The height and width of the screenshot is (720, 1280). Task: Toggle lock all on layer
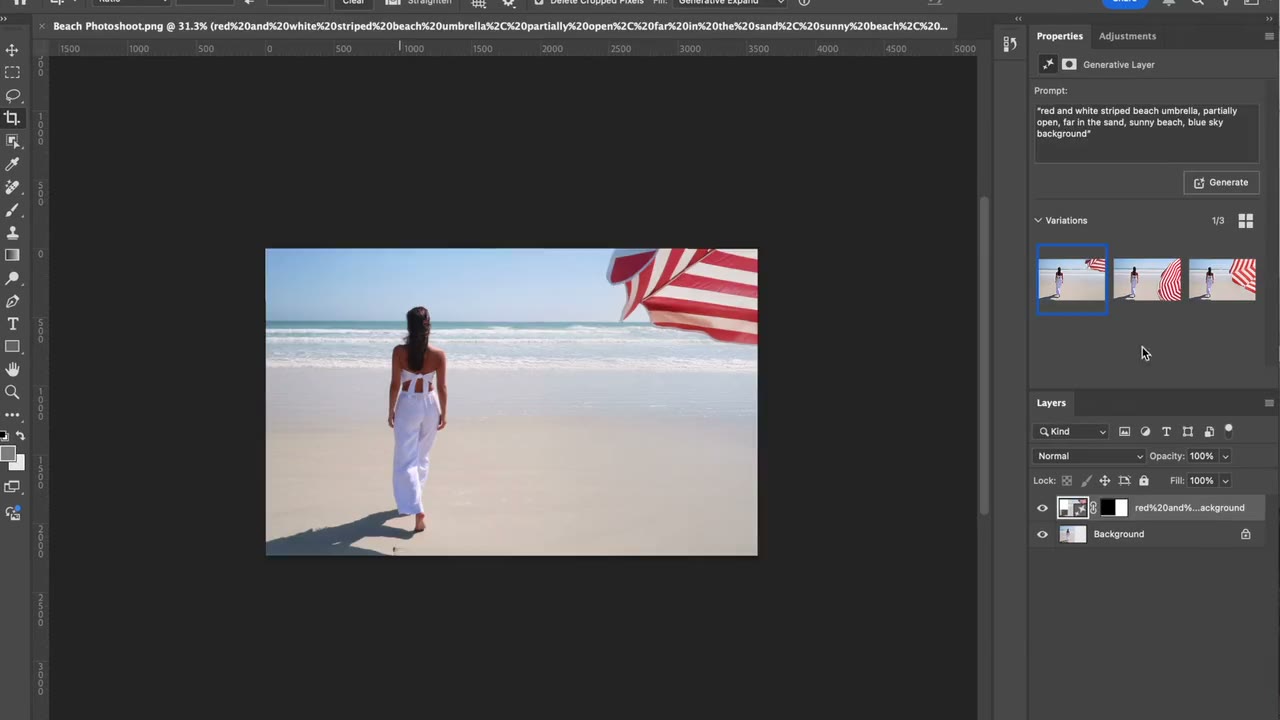pyautogui.click(x=1144, y=481)
